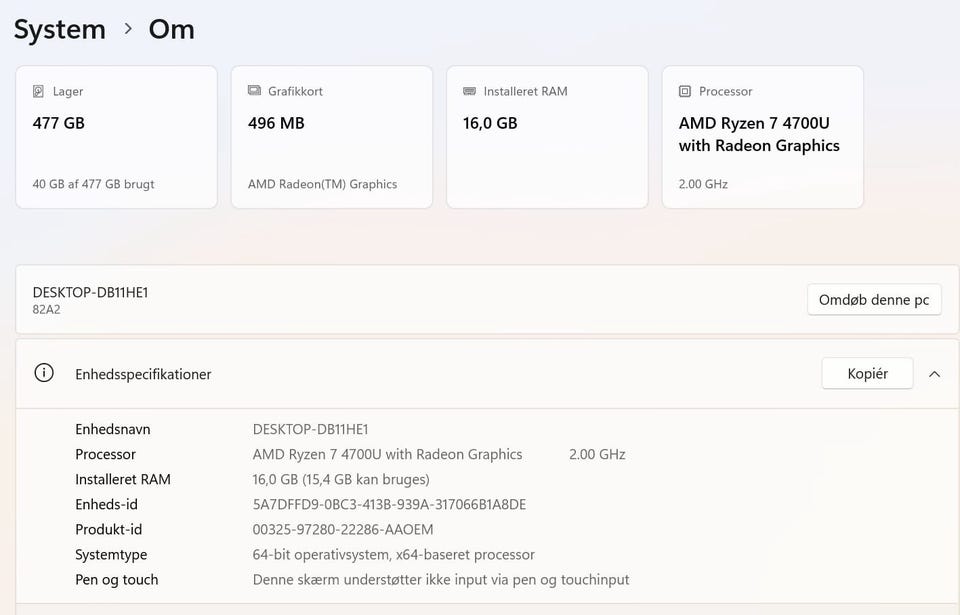Click the Enheds-id value text
Screen dimensions: 960x615
[x=389, y=504]
